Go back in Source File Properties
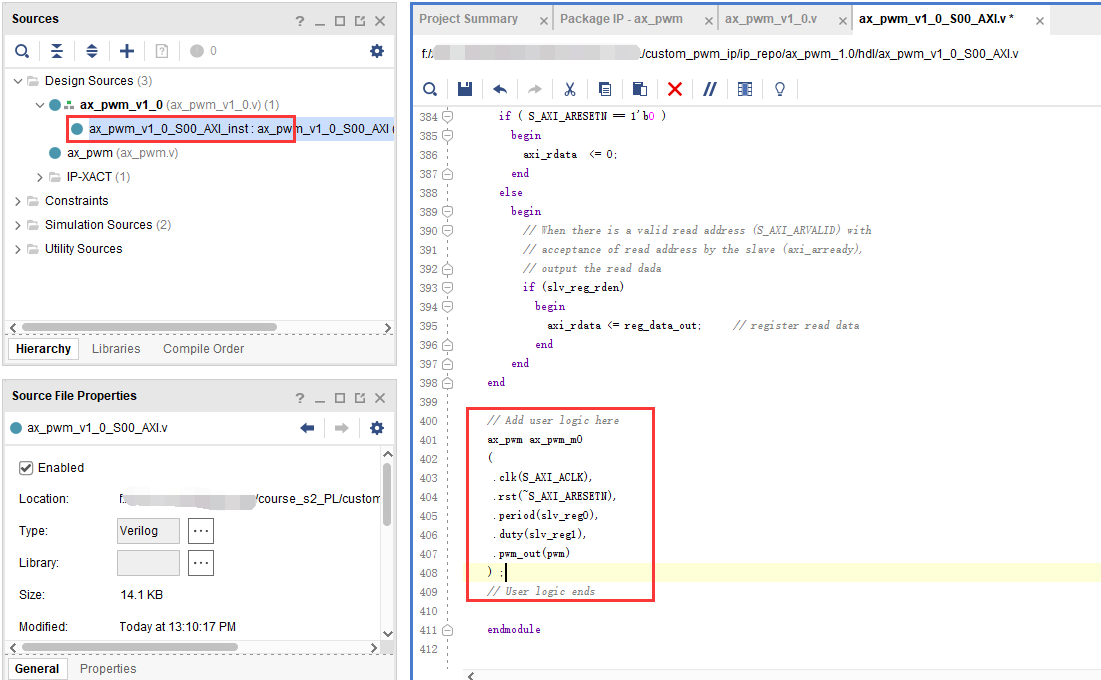1101x680 pixels. [x=307, y=428]
